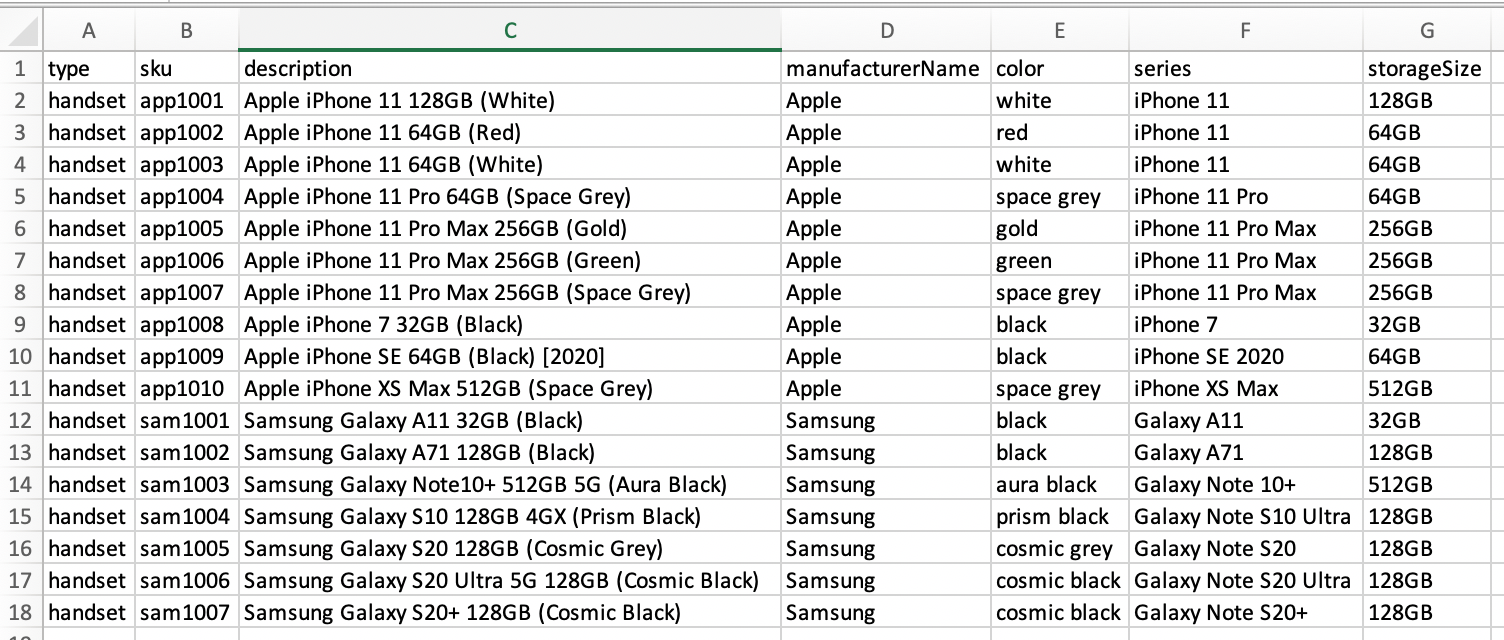Select column B header
The image size is (1504, 640).
click(187, 31)
